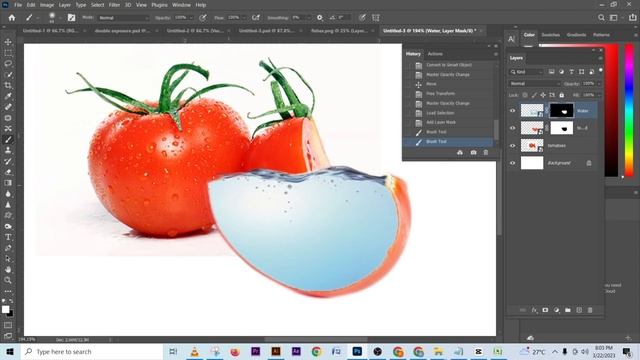Image resolution: width=640 pixels, height=360 pixels.
Task: Open layer Fill dropdown
Action: tap(599, 95)
